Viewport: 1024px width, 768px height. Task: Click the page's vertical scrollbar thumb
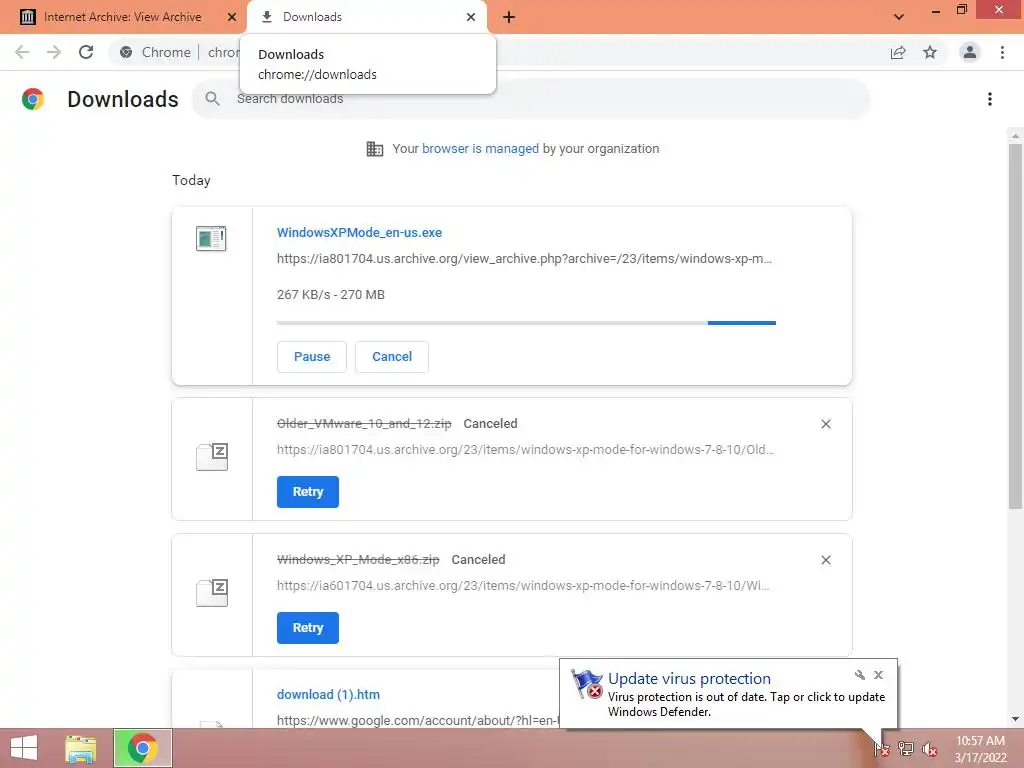click(x=1015, y=327)
